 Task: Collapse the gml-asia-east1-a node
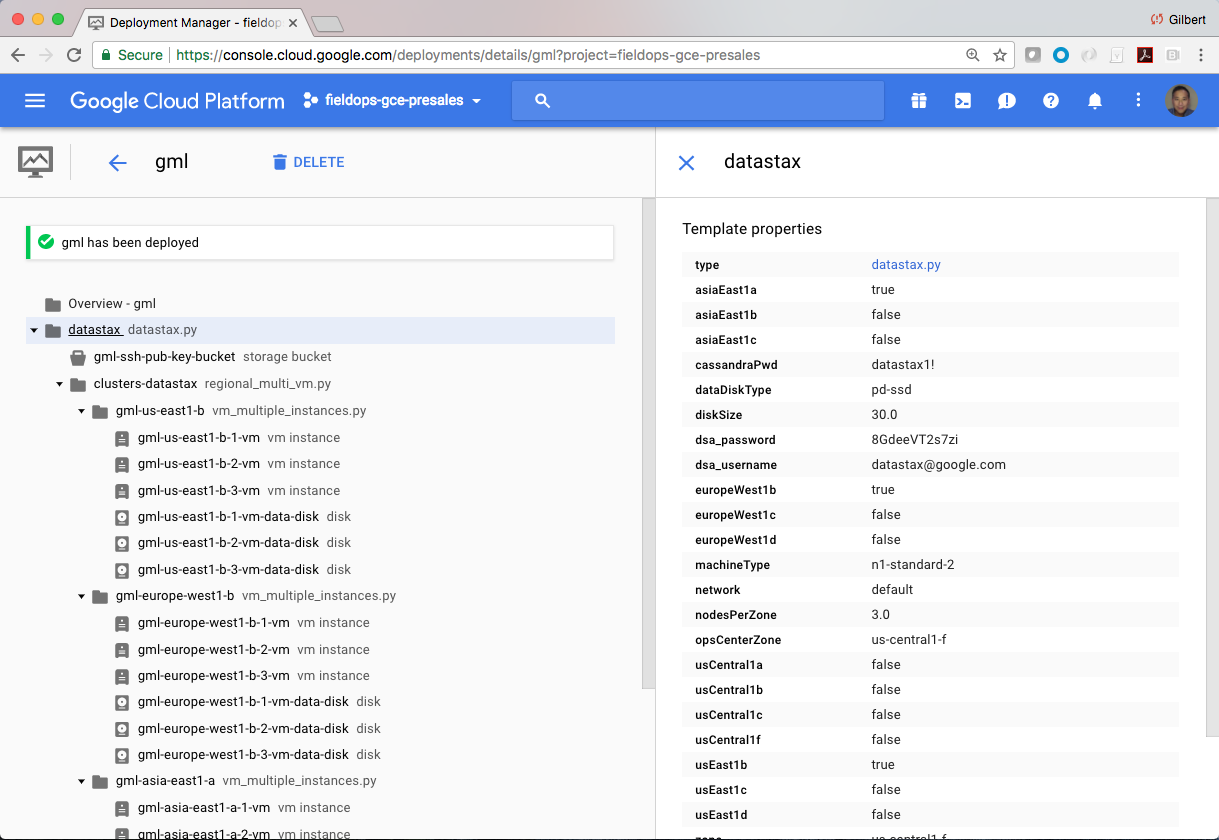click(82, 782)
